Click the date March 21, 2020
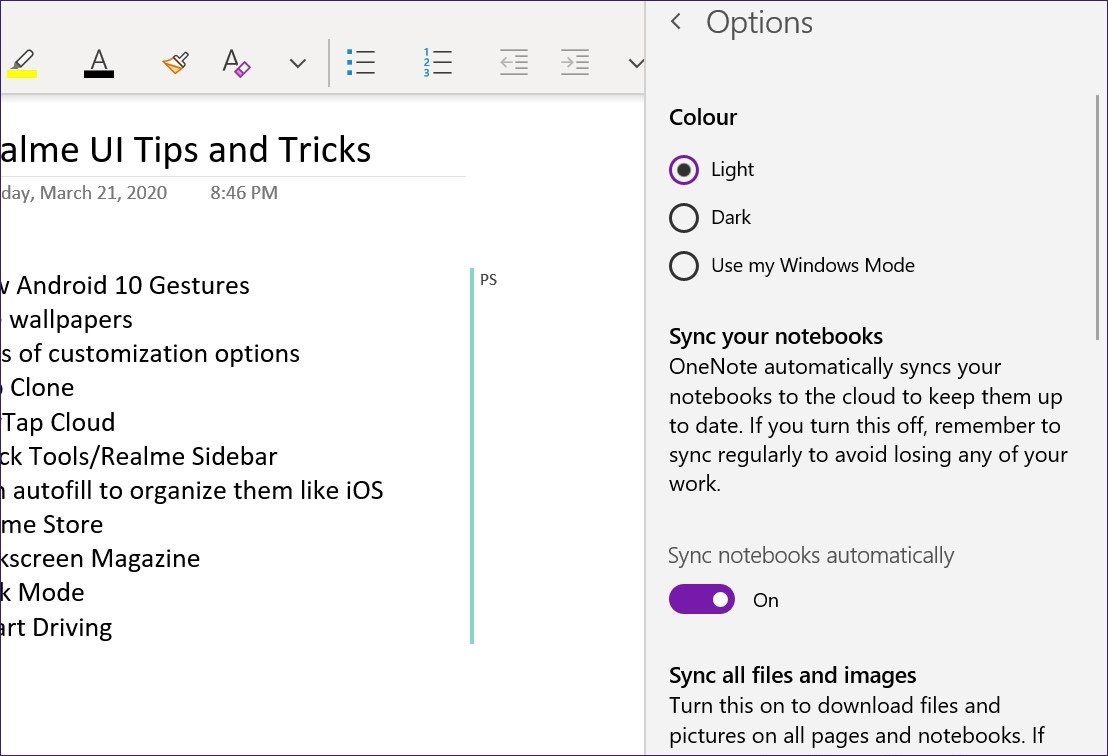 (103, 193)
